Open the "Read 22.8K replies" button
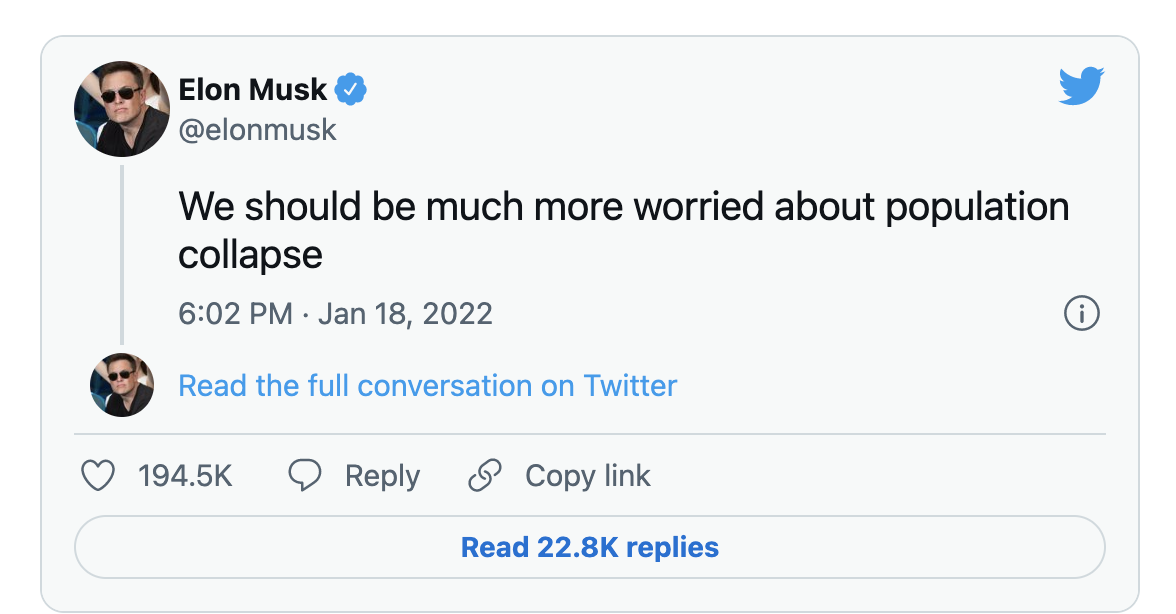The width and height of the screenshot is (1176, 614). (x=589, y=547)
